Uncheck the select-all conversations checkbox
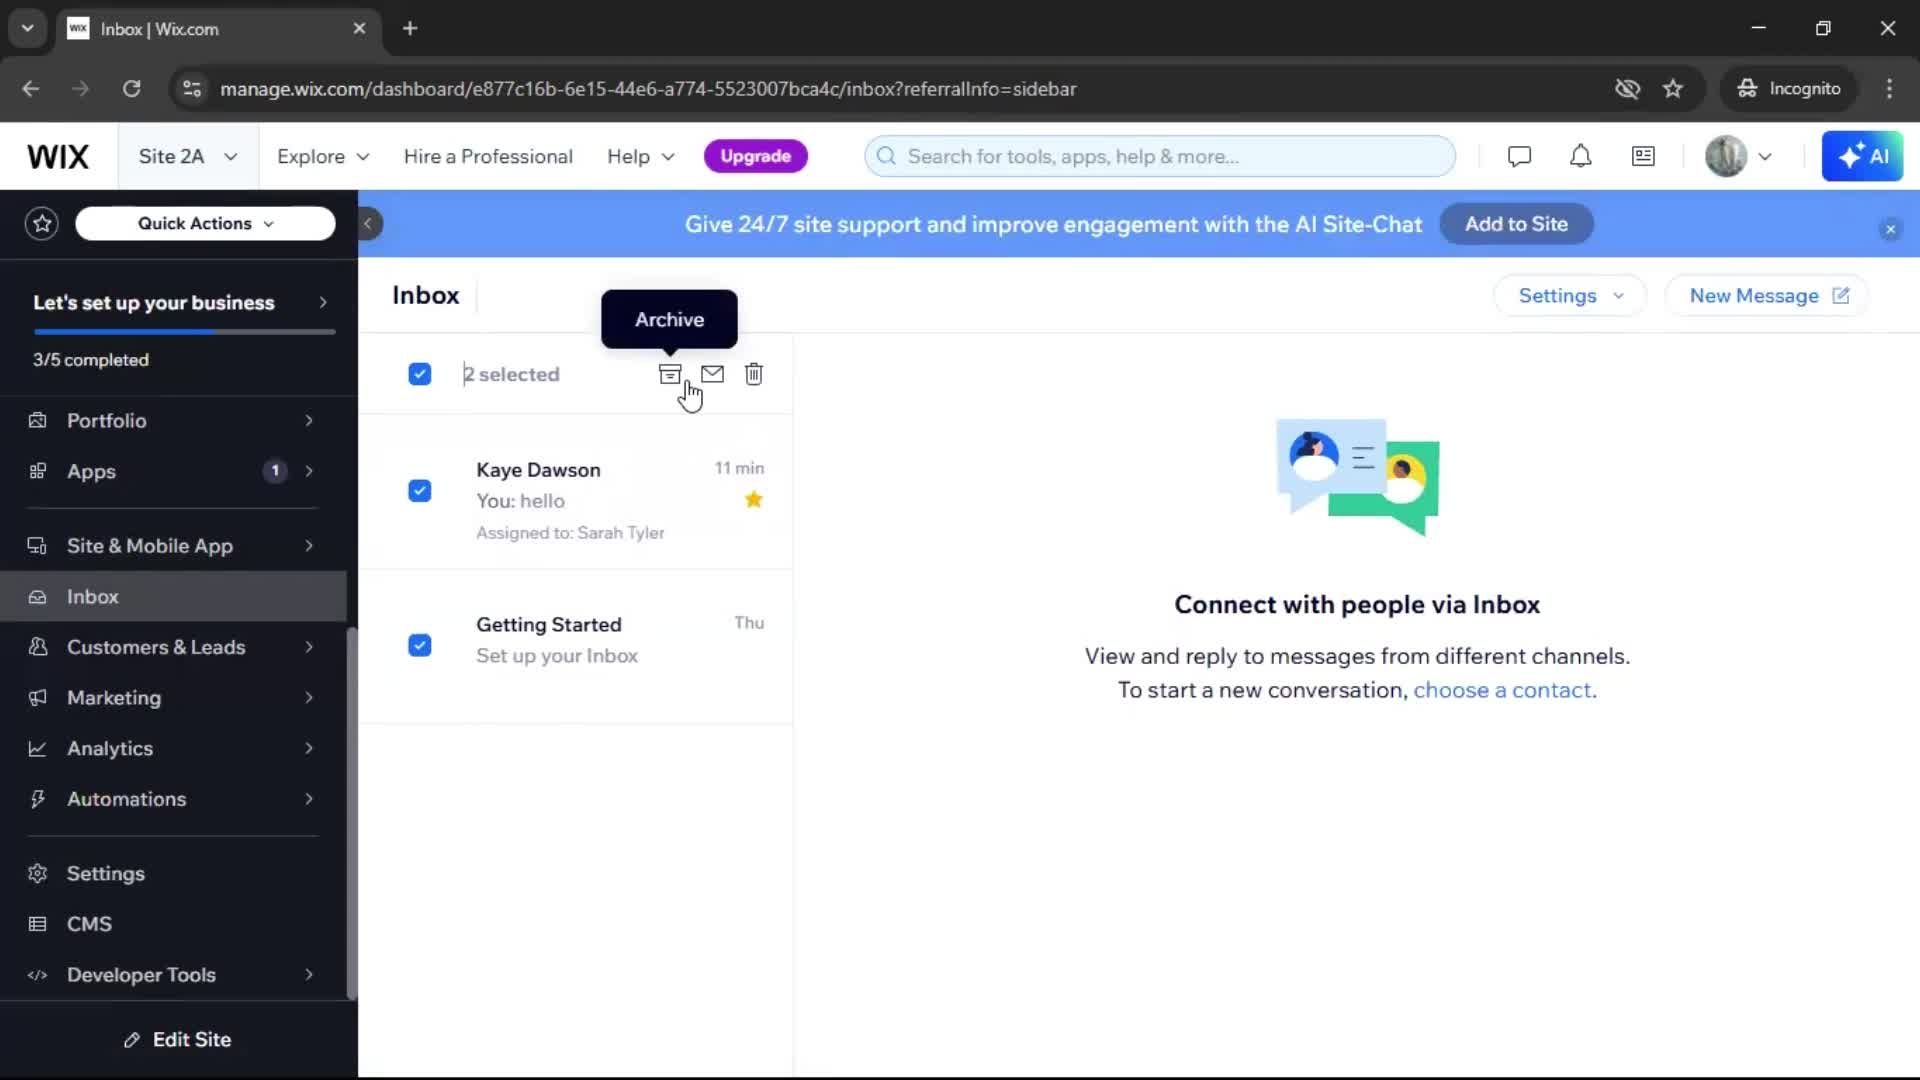Image resolution: width=1920 pixels, height=1080 pixels. pyautogui.click(x=420, y=374)
